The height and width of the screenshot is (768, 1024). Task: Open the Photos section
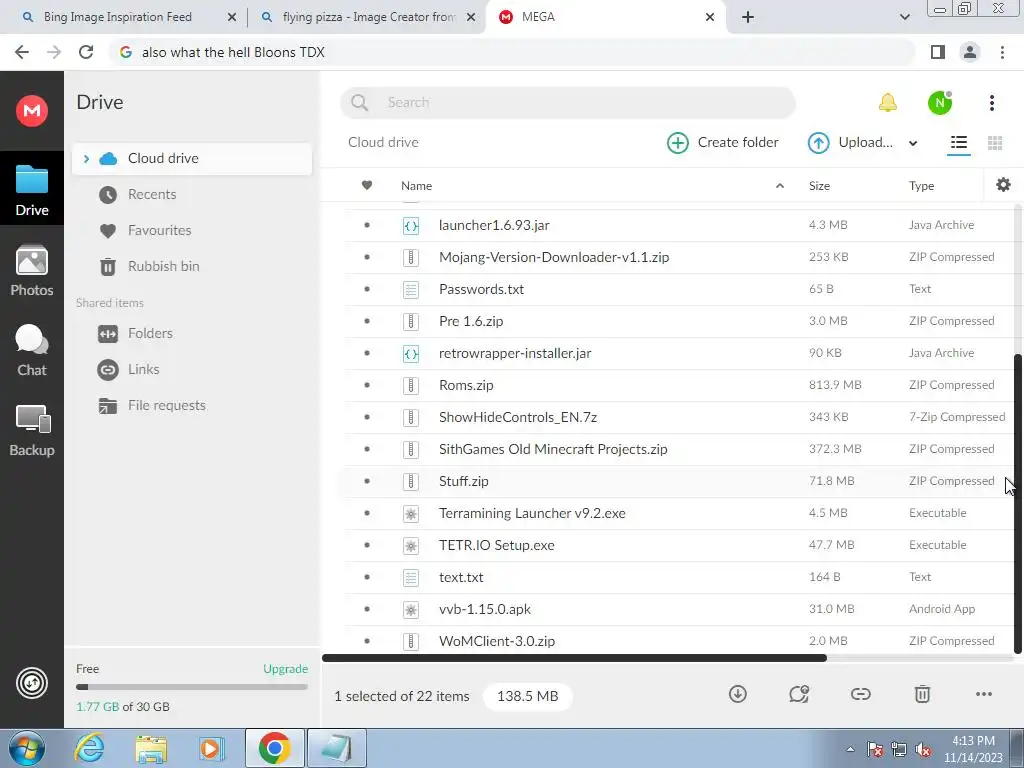click(32, 271)
